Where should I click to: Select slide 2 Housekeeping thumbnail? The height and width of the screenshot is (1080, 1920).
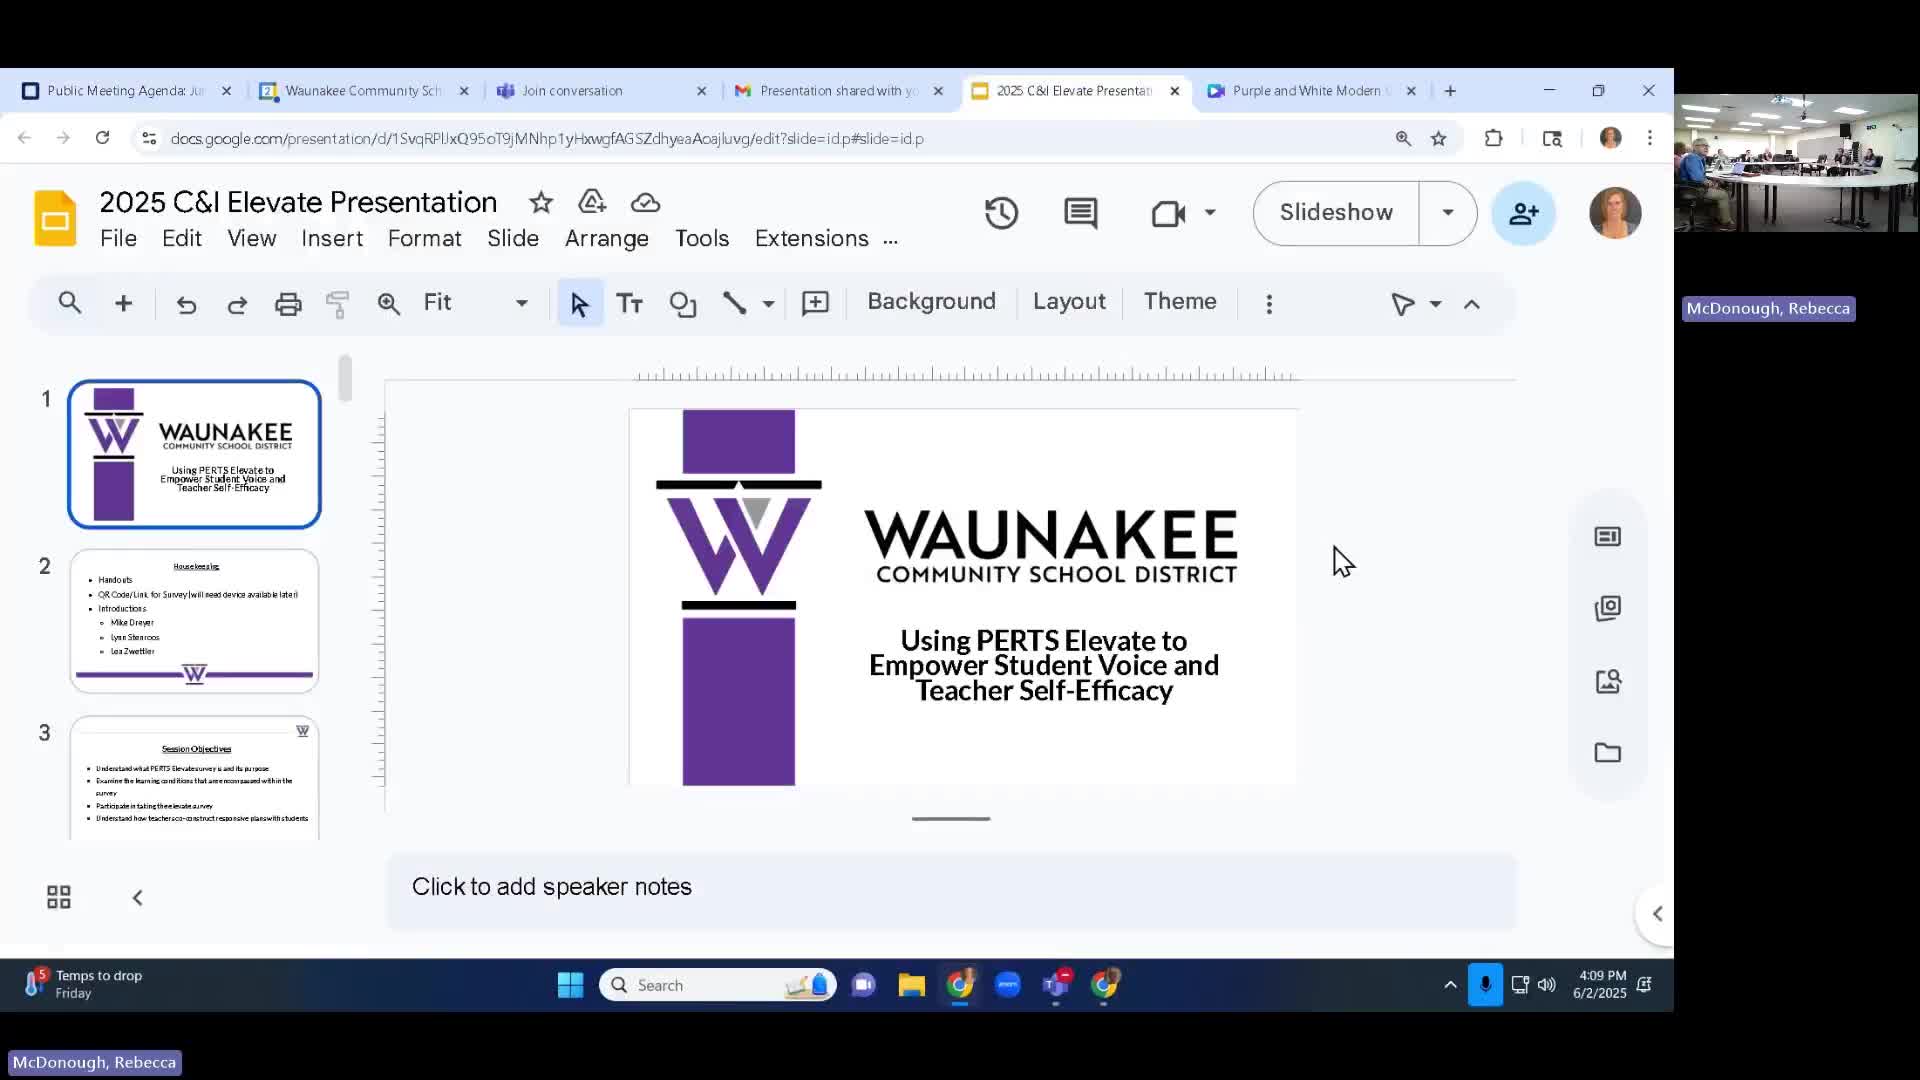pyautogui.click(x=194, y=620)
